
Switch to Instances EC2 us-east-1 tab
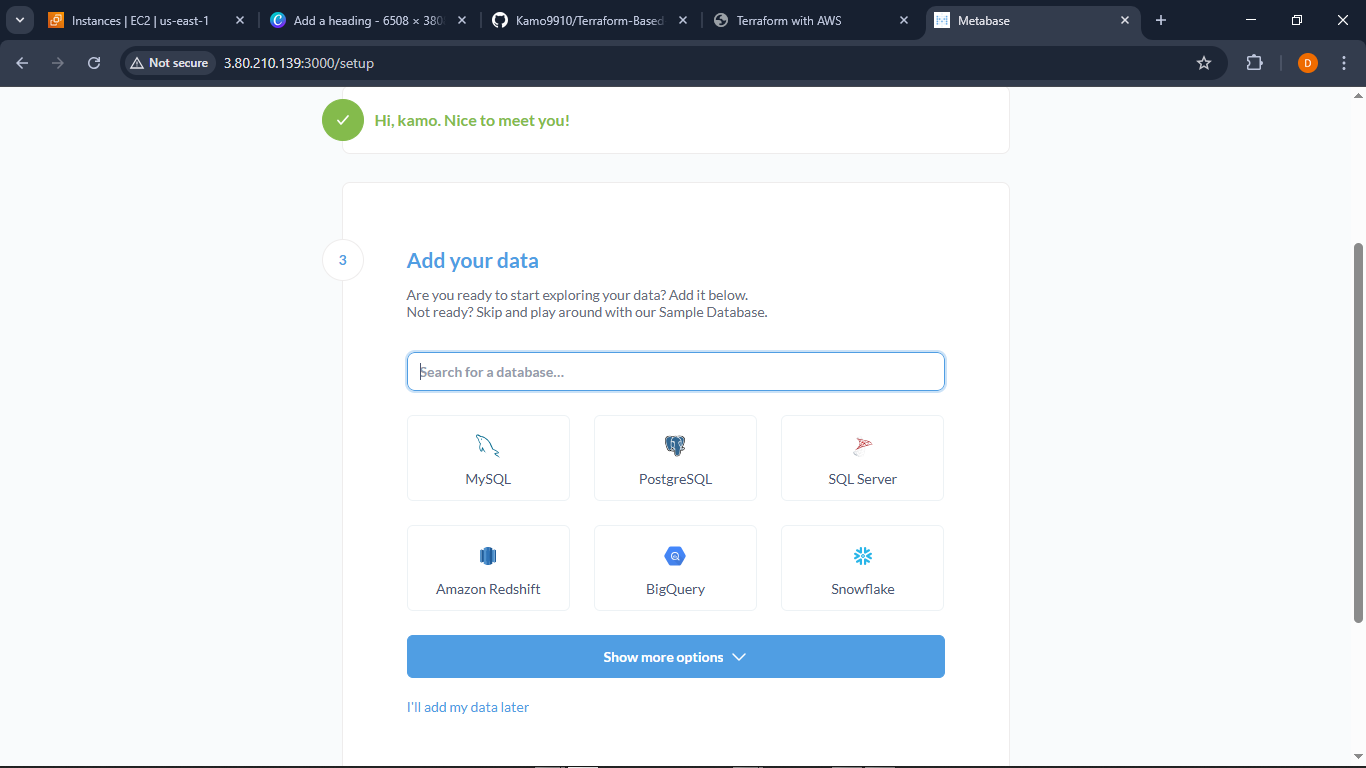(x=140, y=20)
